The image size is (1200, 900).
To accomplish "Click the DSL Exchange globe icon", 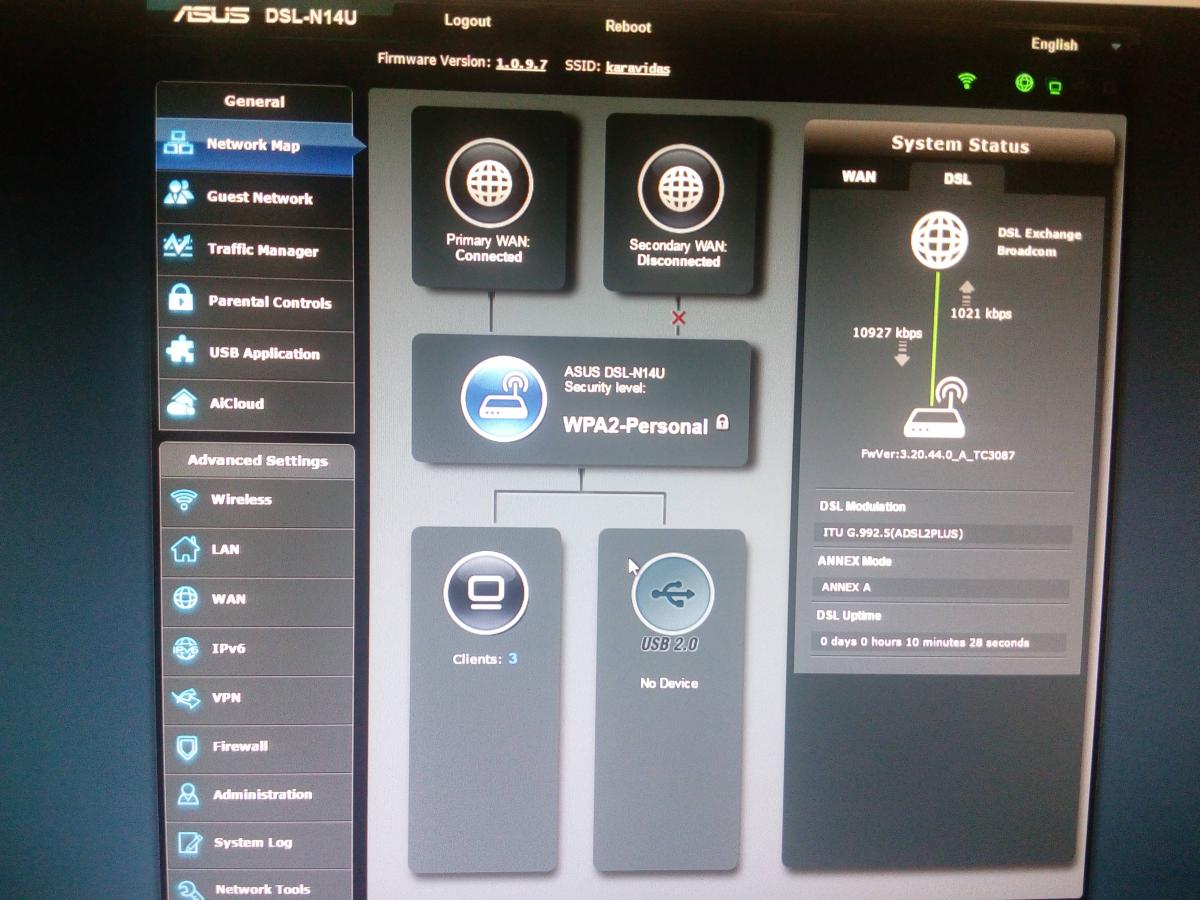I will click(940, 240).
